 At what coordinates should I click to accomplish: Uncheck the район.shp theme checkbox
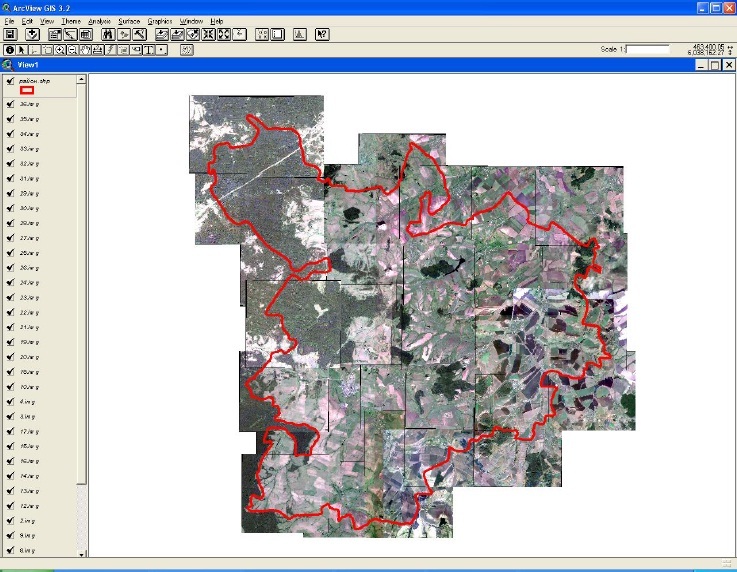coord(9,80)
